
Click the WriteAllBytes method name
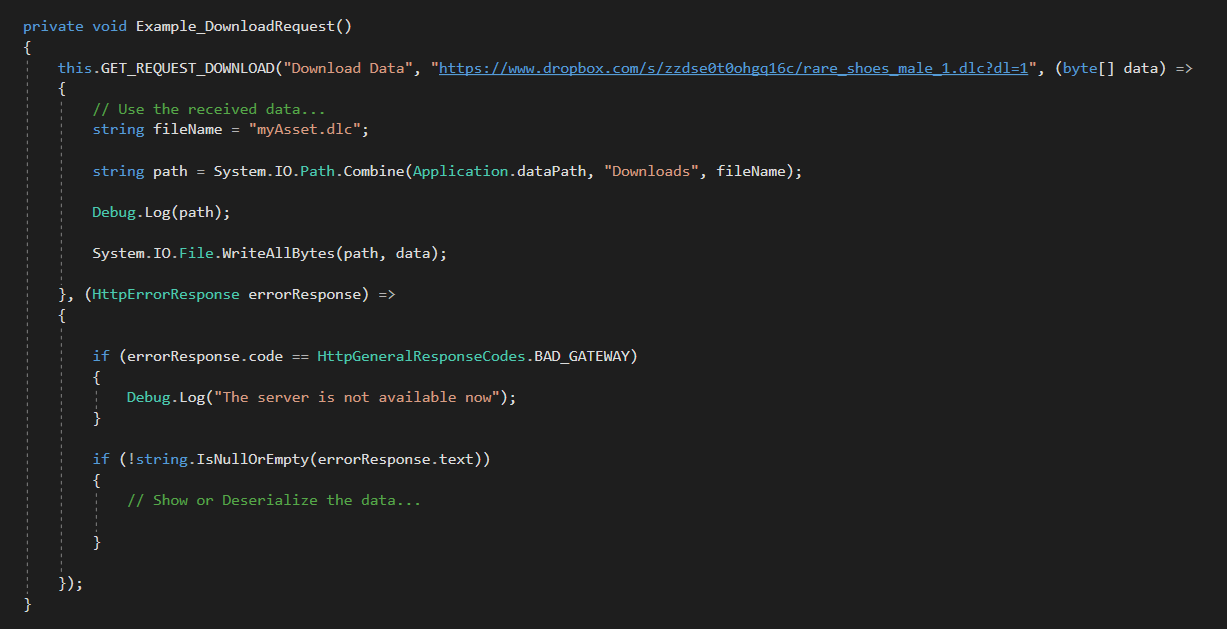pos(279,253)
